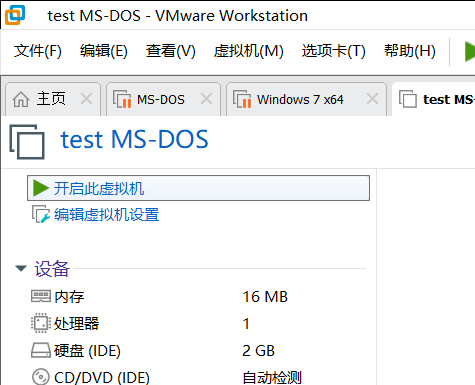This screenshot has width=475, height=385.
Task: Click the VMware Workstation logo icon
Action: (15, 15)
